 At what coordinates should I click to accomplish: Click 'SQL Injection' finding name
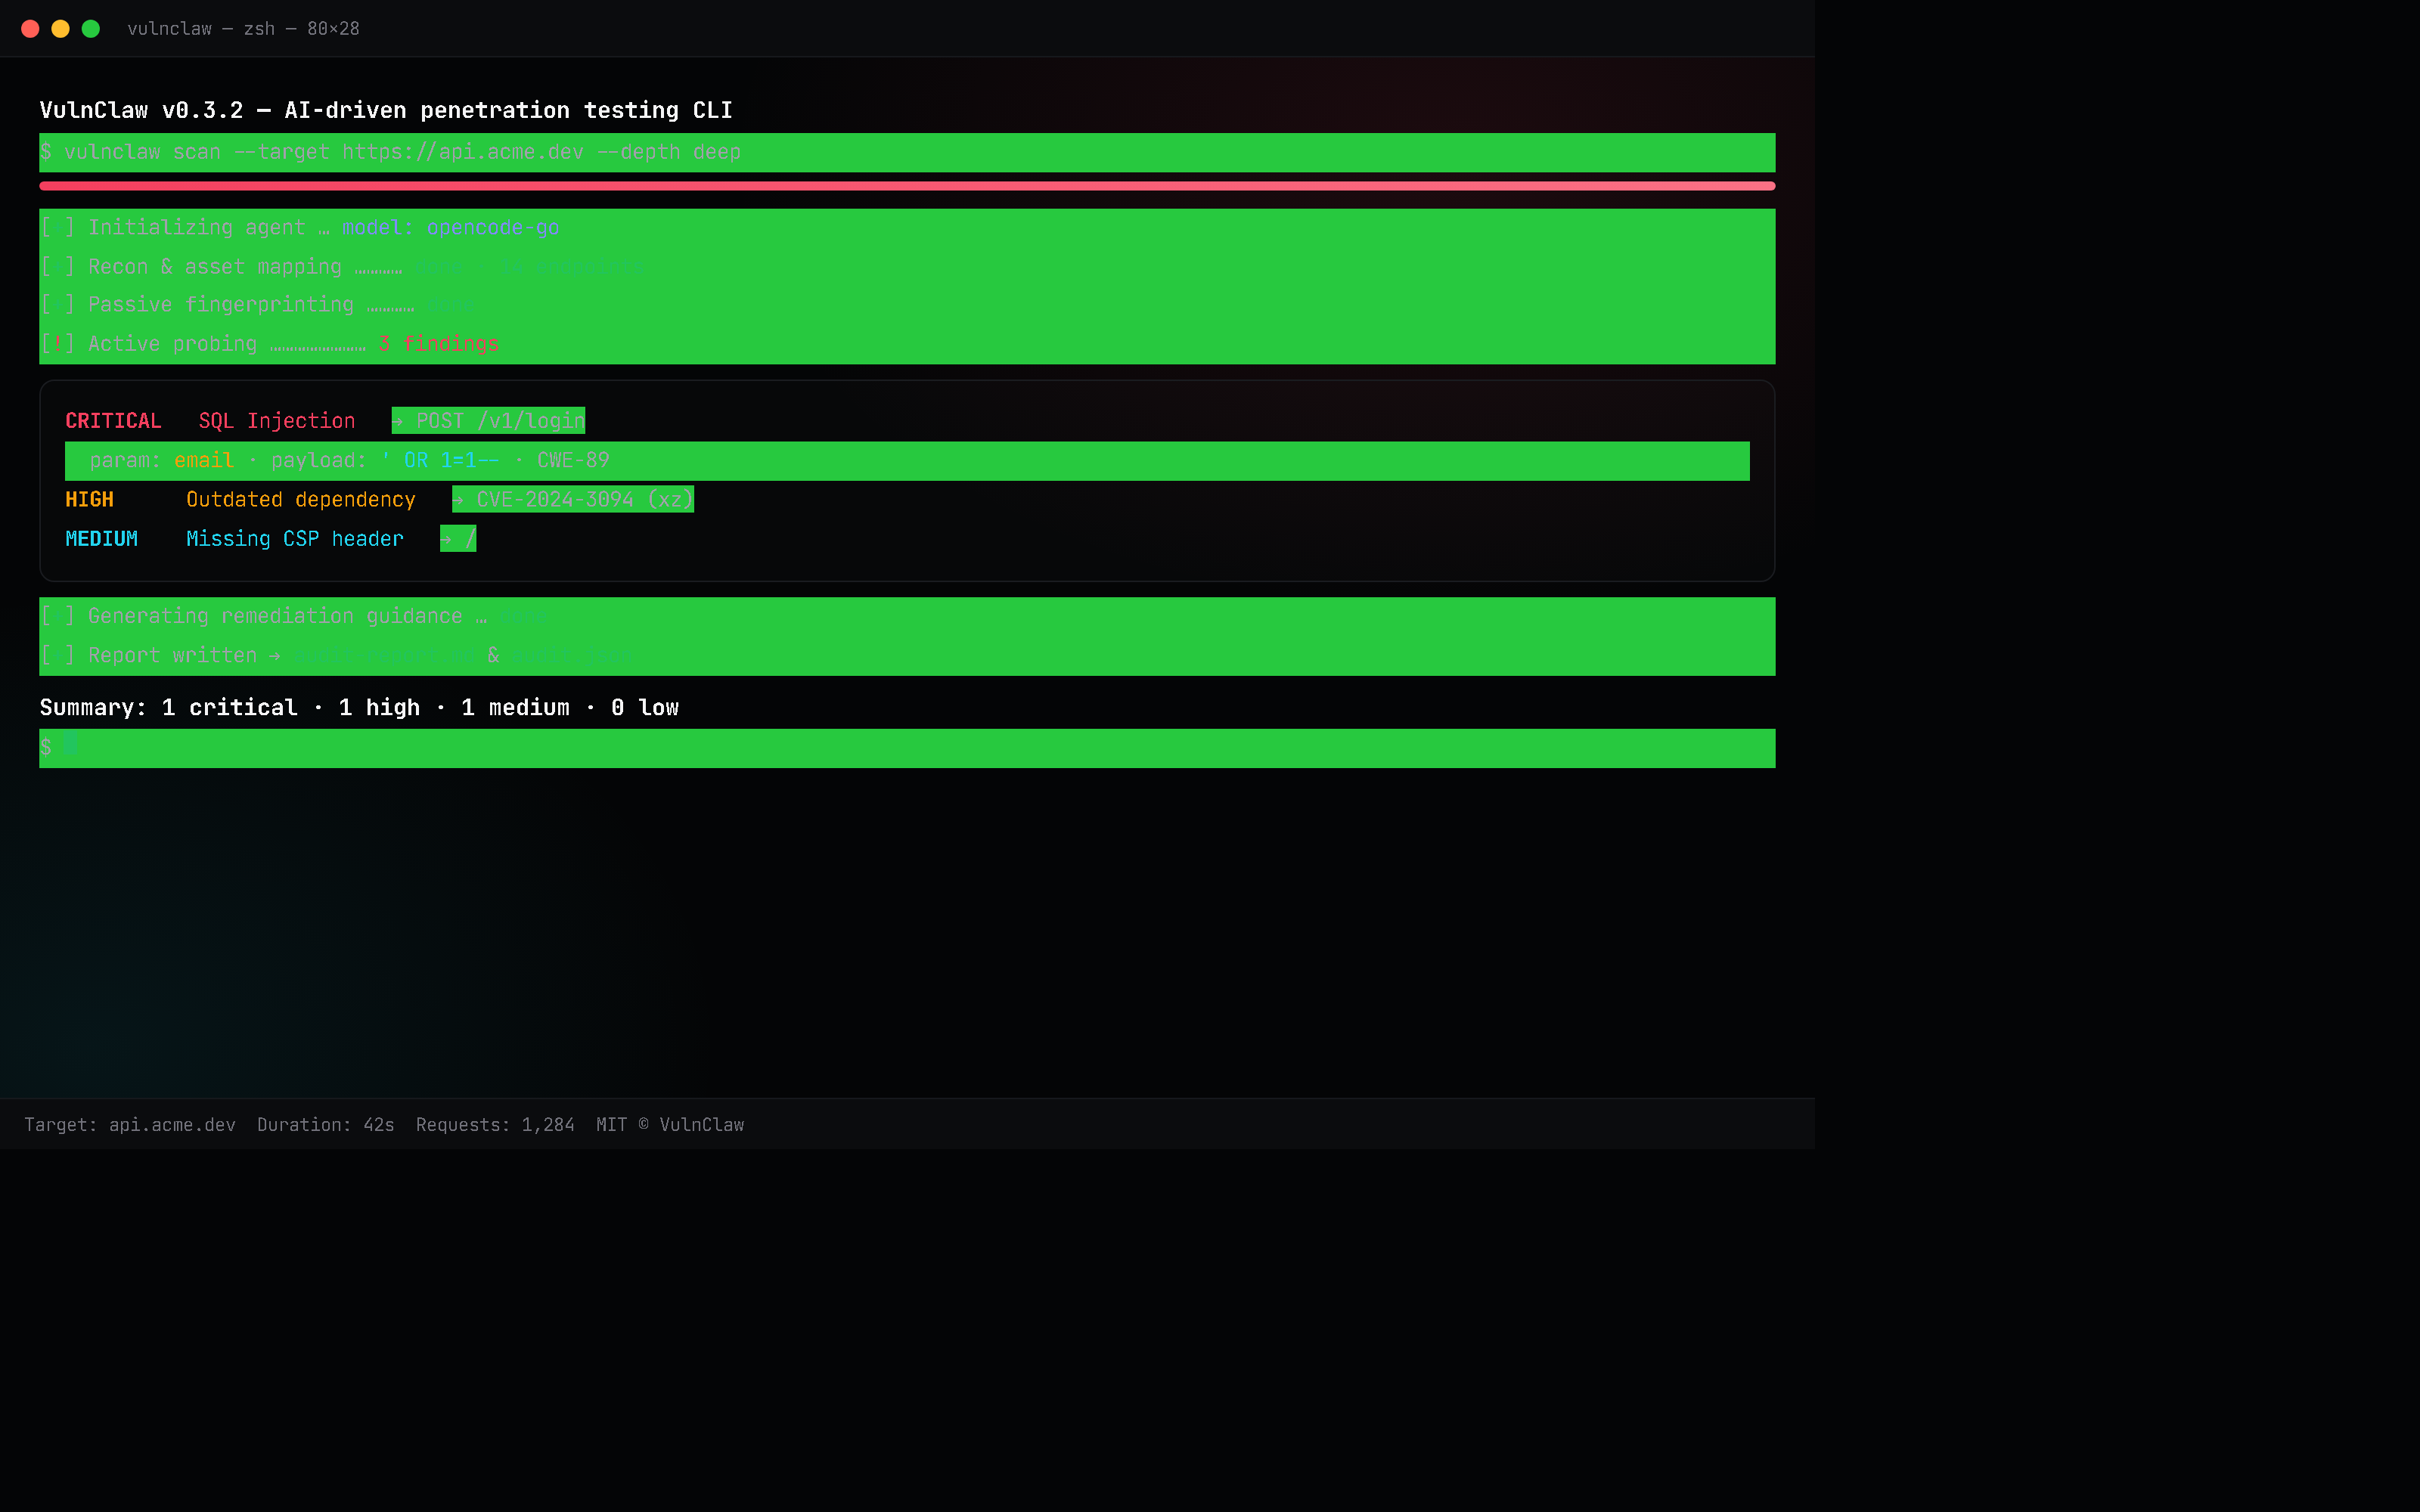tap(277, 421)
